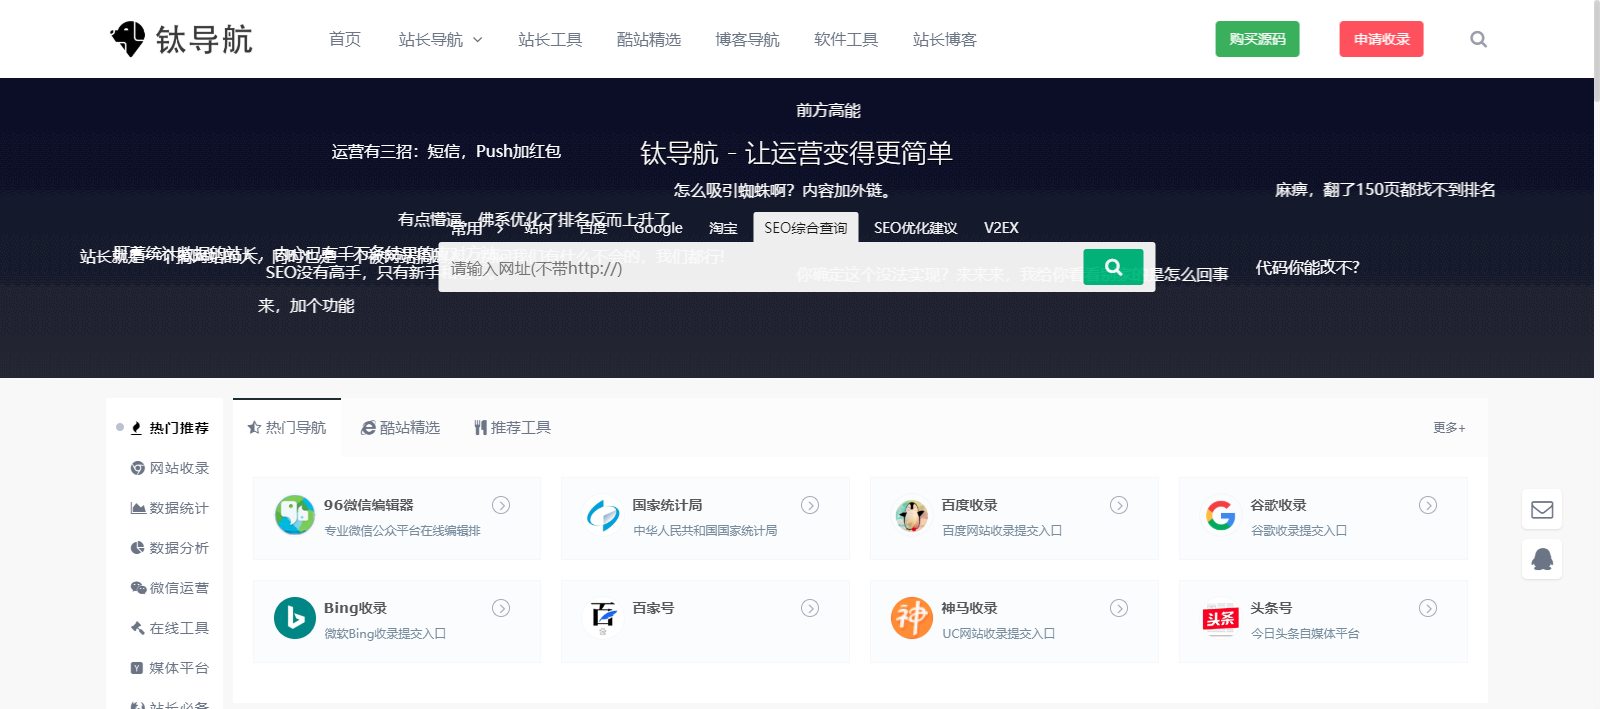Open the mail envelope floating icon
The width and height of the screenshot is (1600, 709).
point(1542,510)
